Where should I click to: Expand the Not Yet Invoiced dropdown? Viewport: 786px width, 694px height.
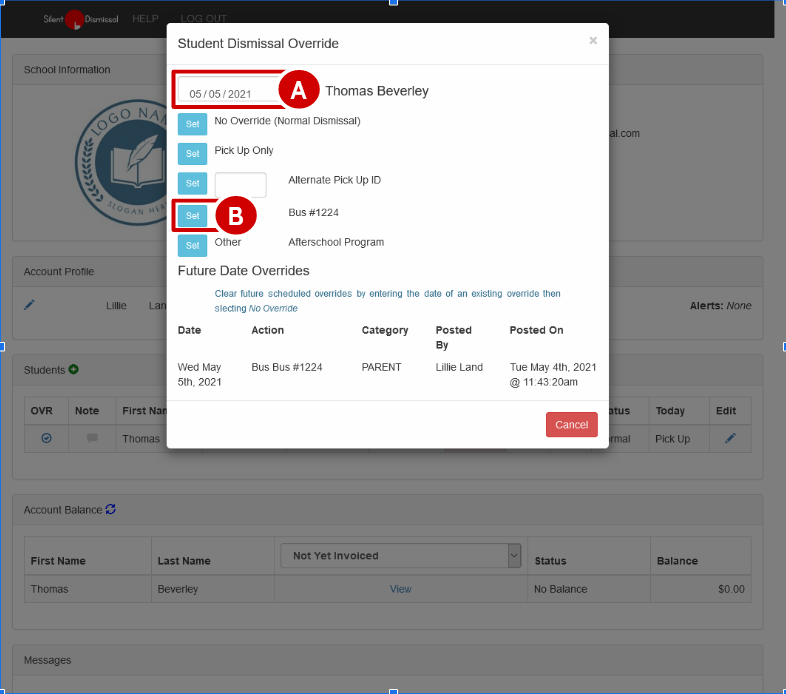400,555
